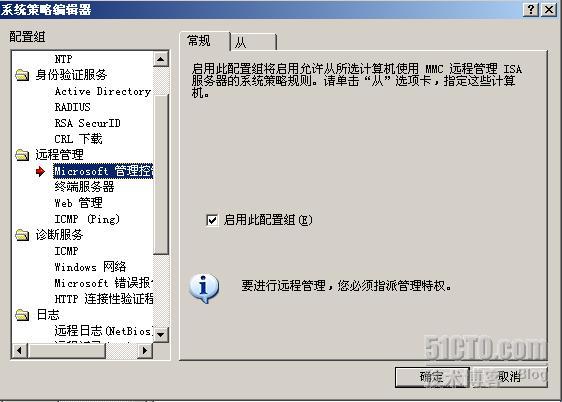
Task: Select the RADIUS configuration item
Action: coord(72,107)
